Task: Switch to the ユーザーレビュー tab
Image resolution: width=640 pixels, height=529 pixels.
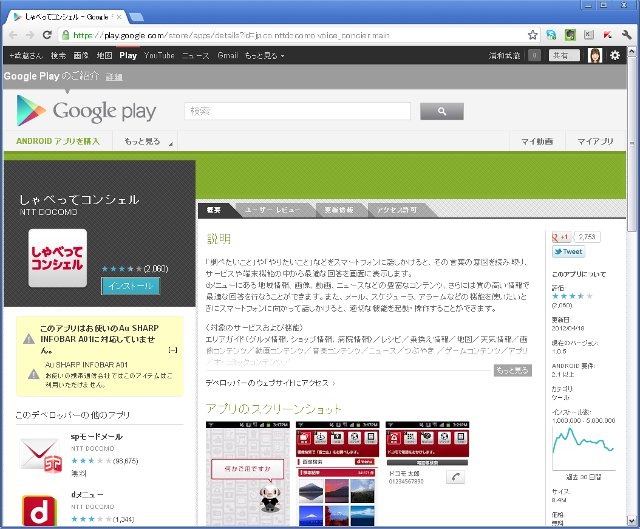Action: click(x=272, y=210)
